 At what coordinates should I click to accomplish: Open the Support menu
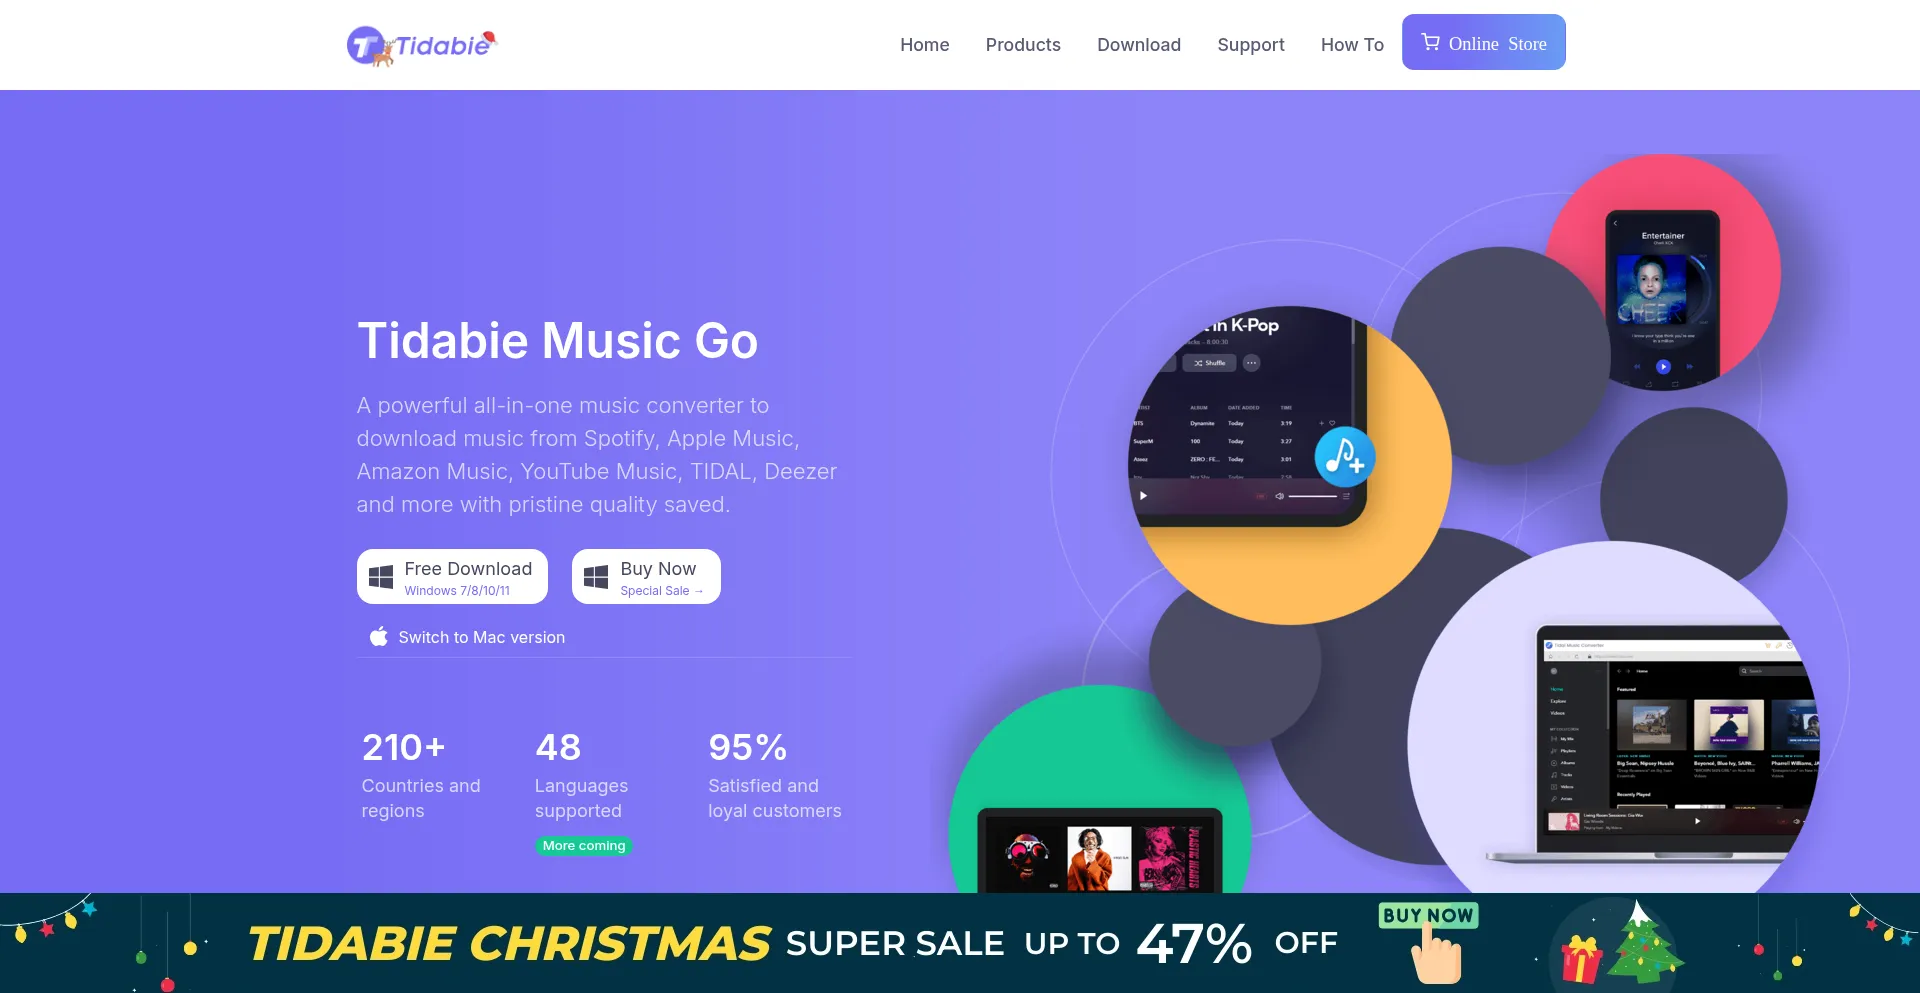[x=1251, y=45]
